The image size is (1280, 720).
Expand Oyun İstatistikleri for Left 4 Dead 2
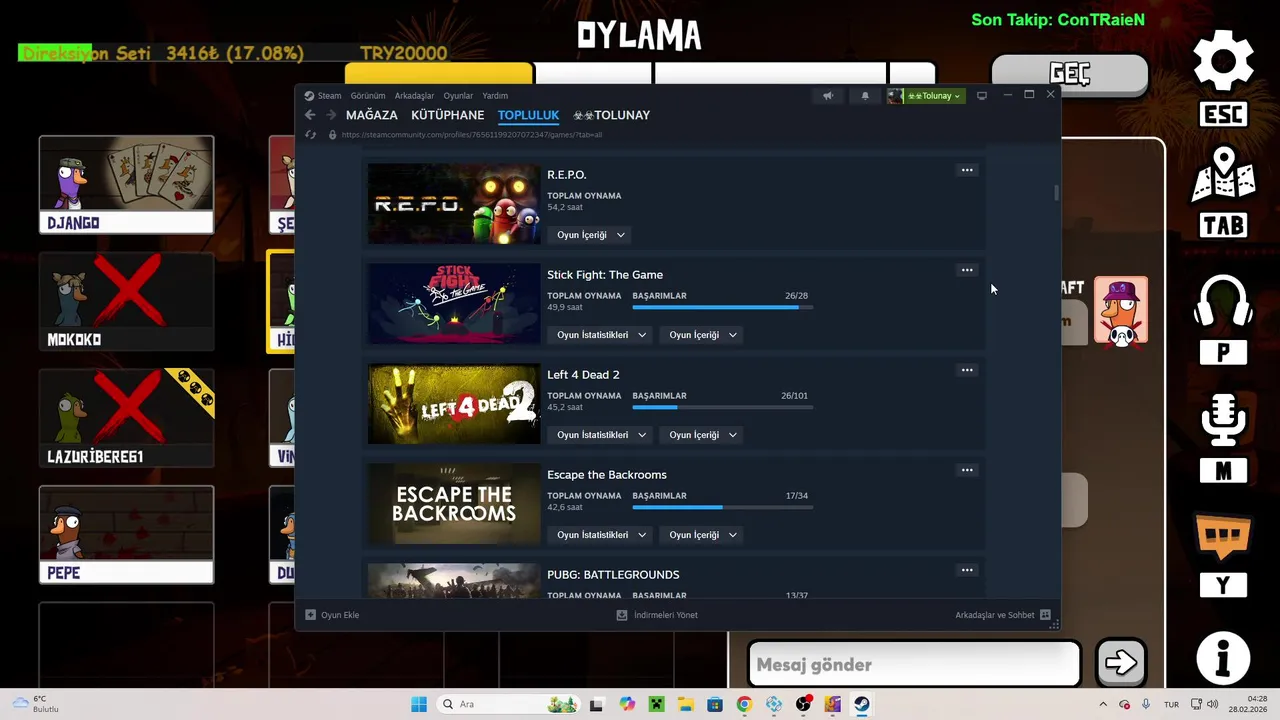click(x=601, y=435)
